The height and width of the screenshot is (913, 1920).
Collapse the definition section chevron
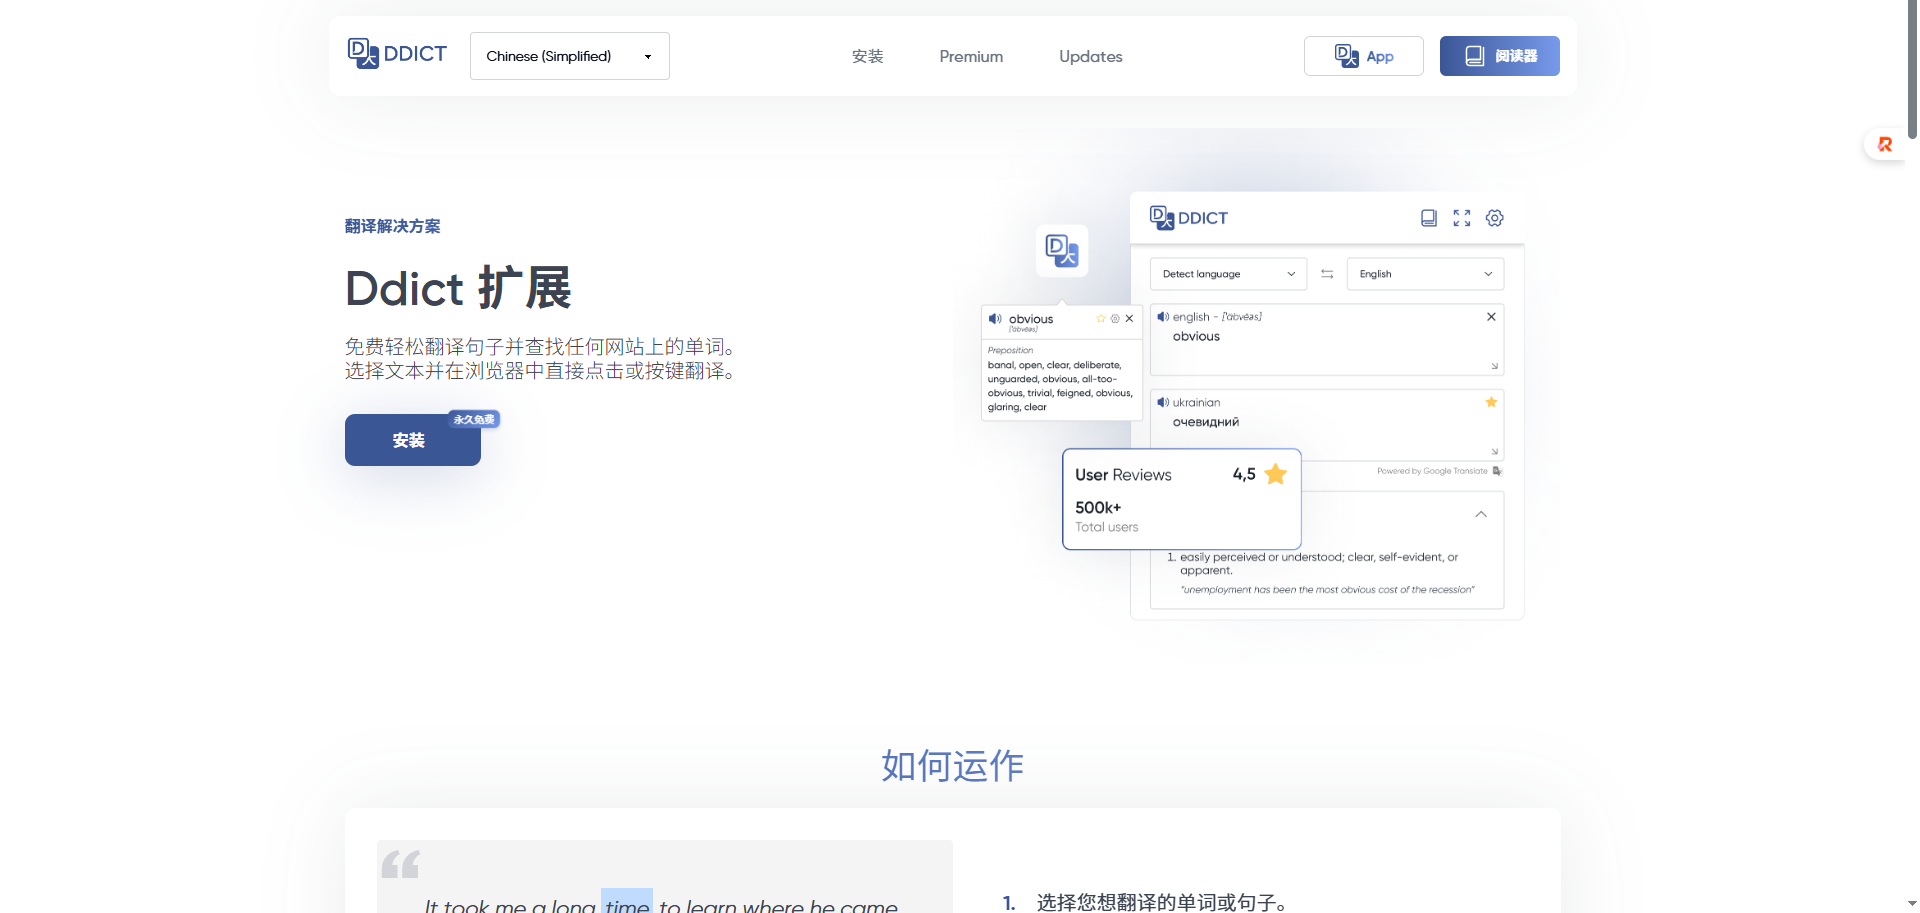click(x=1481, y=514)
